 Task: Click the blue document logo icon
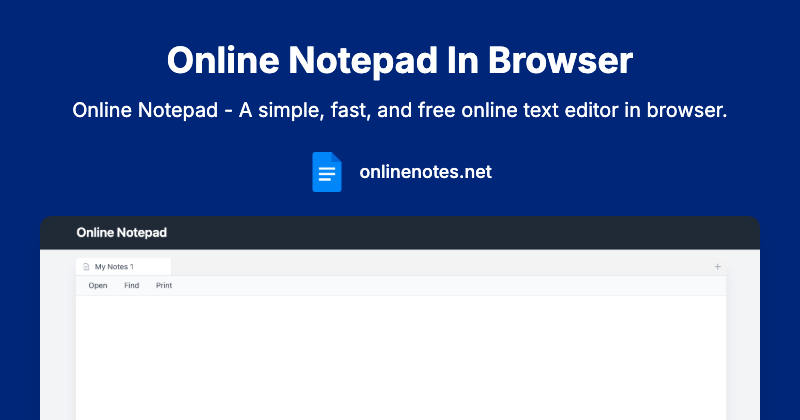[326, 172]
